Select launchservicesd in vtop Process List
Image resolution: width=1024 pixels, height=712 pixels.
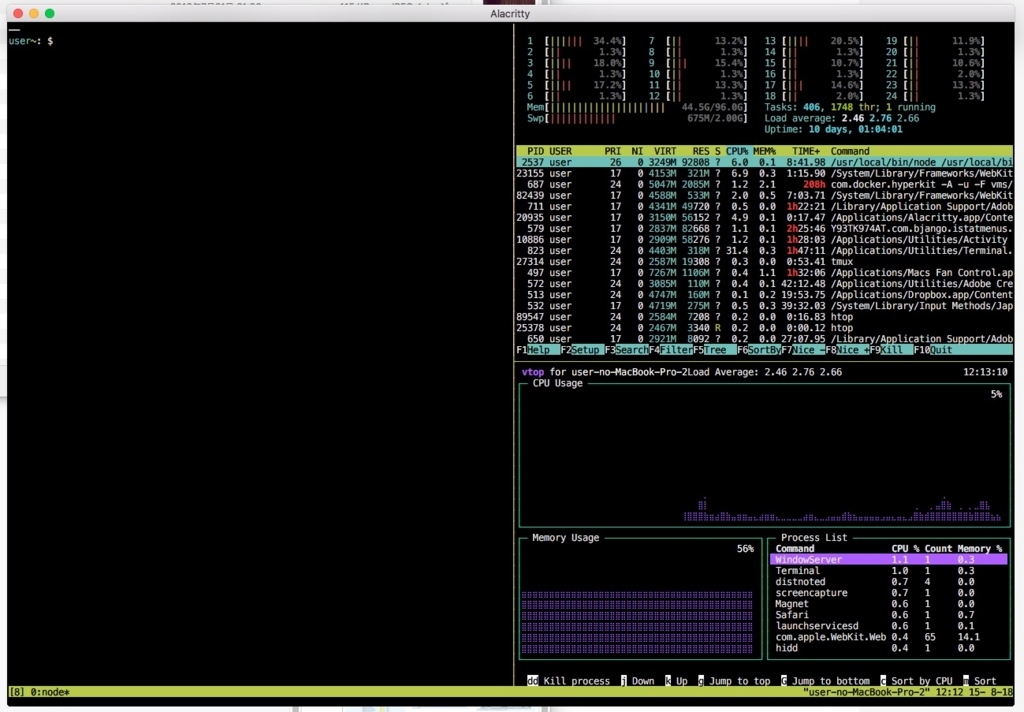click(x=888, y=626)
